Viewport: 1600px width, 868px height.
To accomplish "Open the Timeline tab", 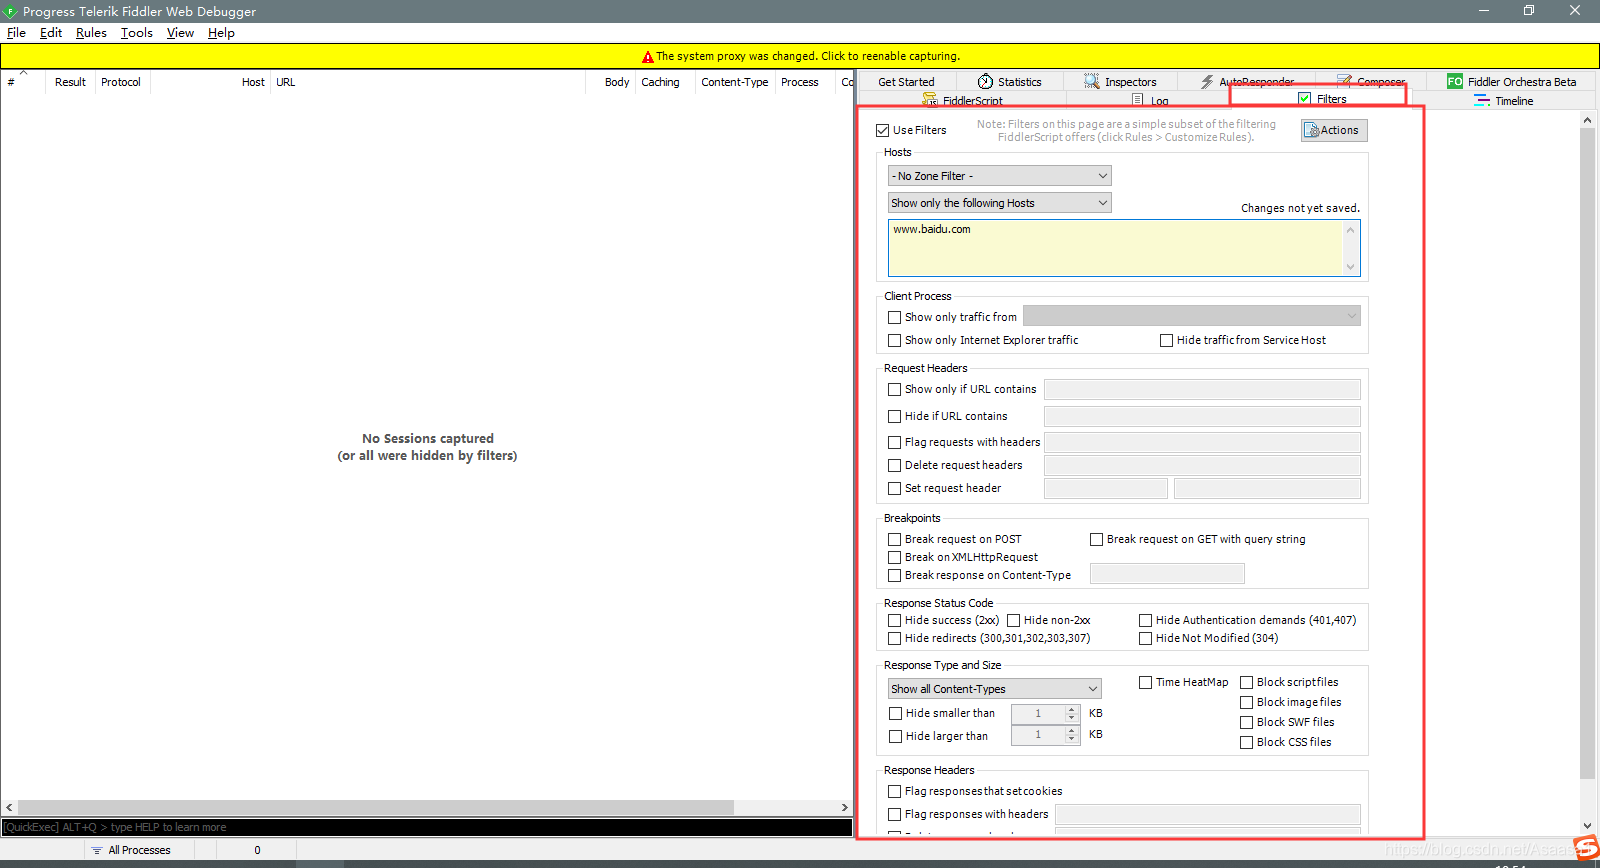I will click(1504, 101).
